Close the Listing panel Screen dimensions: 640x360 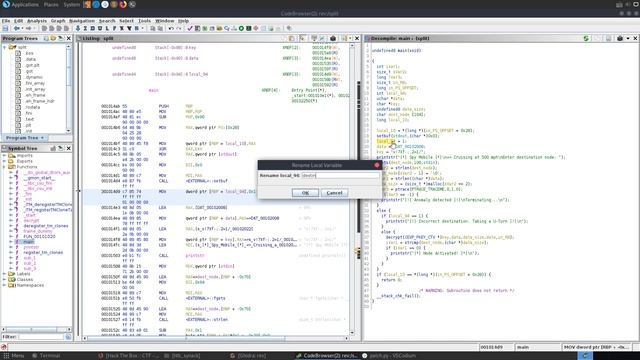tap(357, 38)
